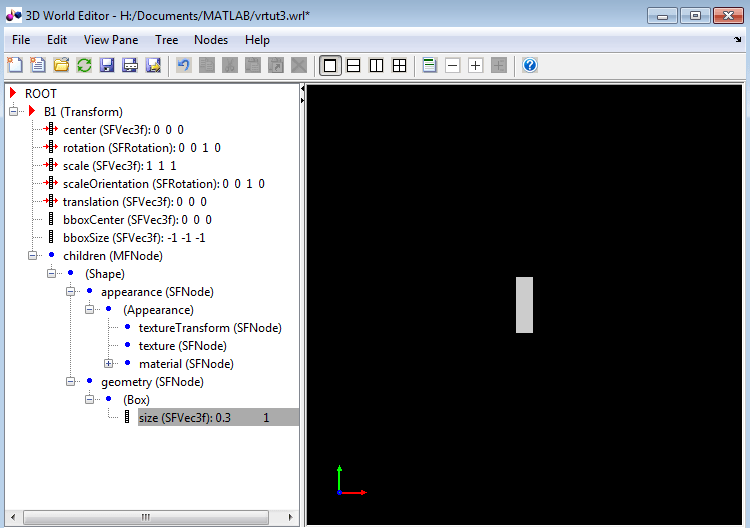
Task: Click the Cut scissors icon
Action: pyautogui.click(x=230, y=65)
